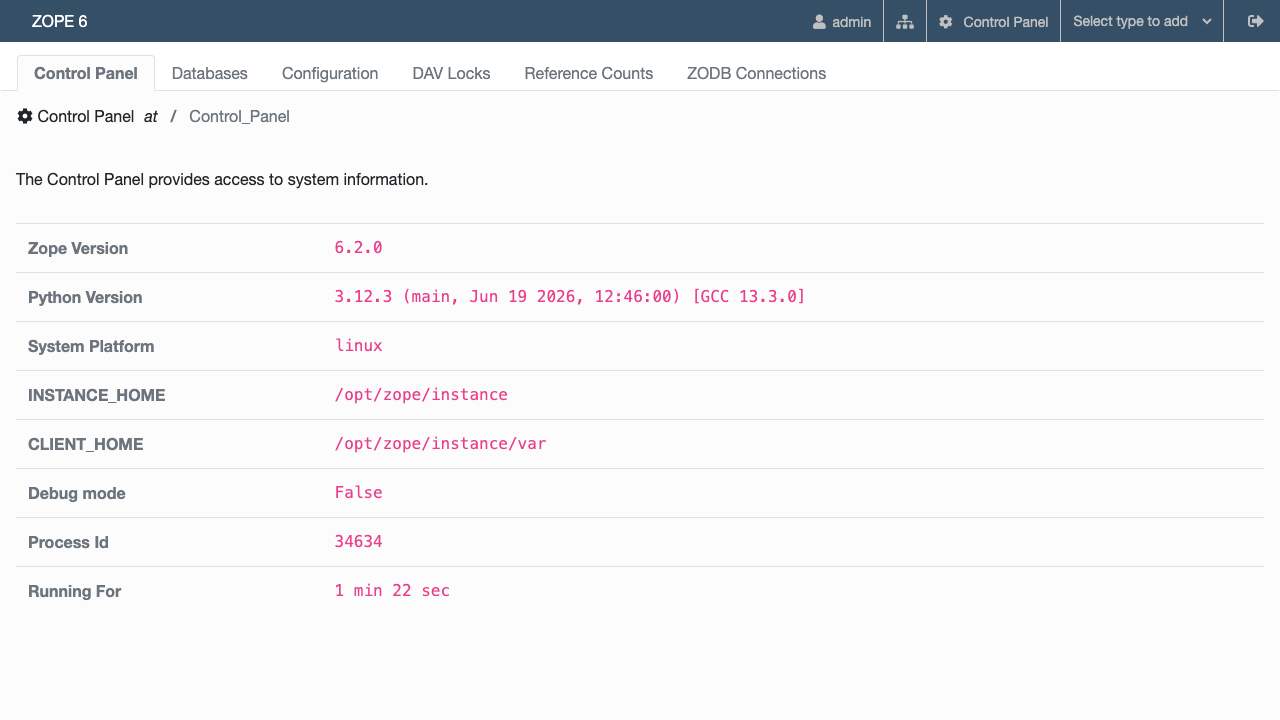Click the System Platform value linux
1280x720 pixels.
click(359, 346)
